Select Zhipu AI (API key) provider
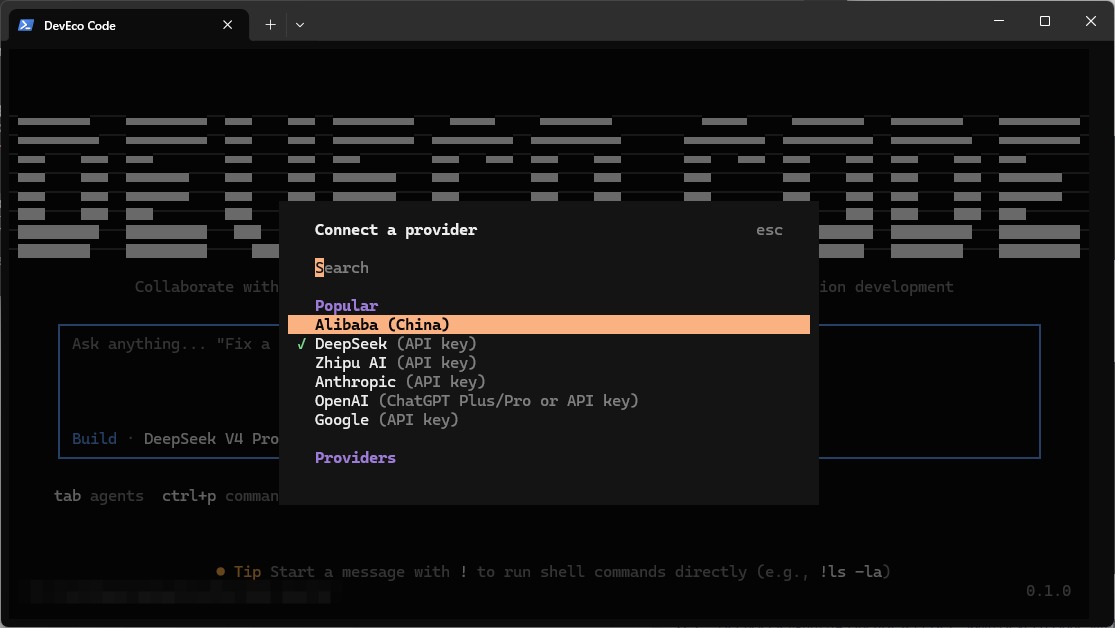 pyautogui.click(x=548, y=363)
